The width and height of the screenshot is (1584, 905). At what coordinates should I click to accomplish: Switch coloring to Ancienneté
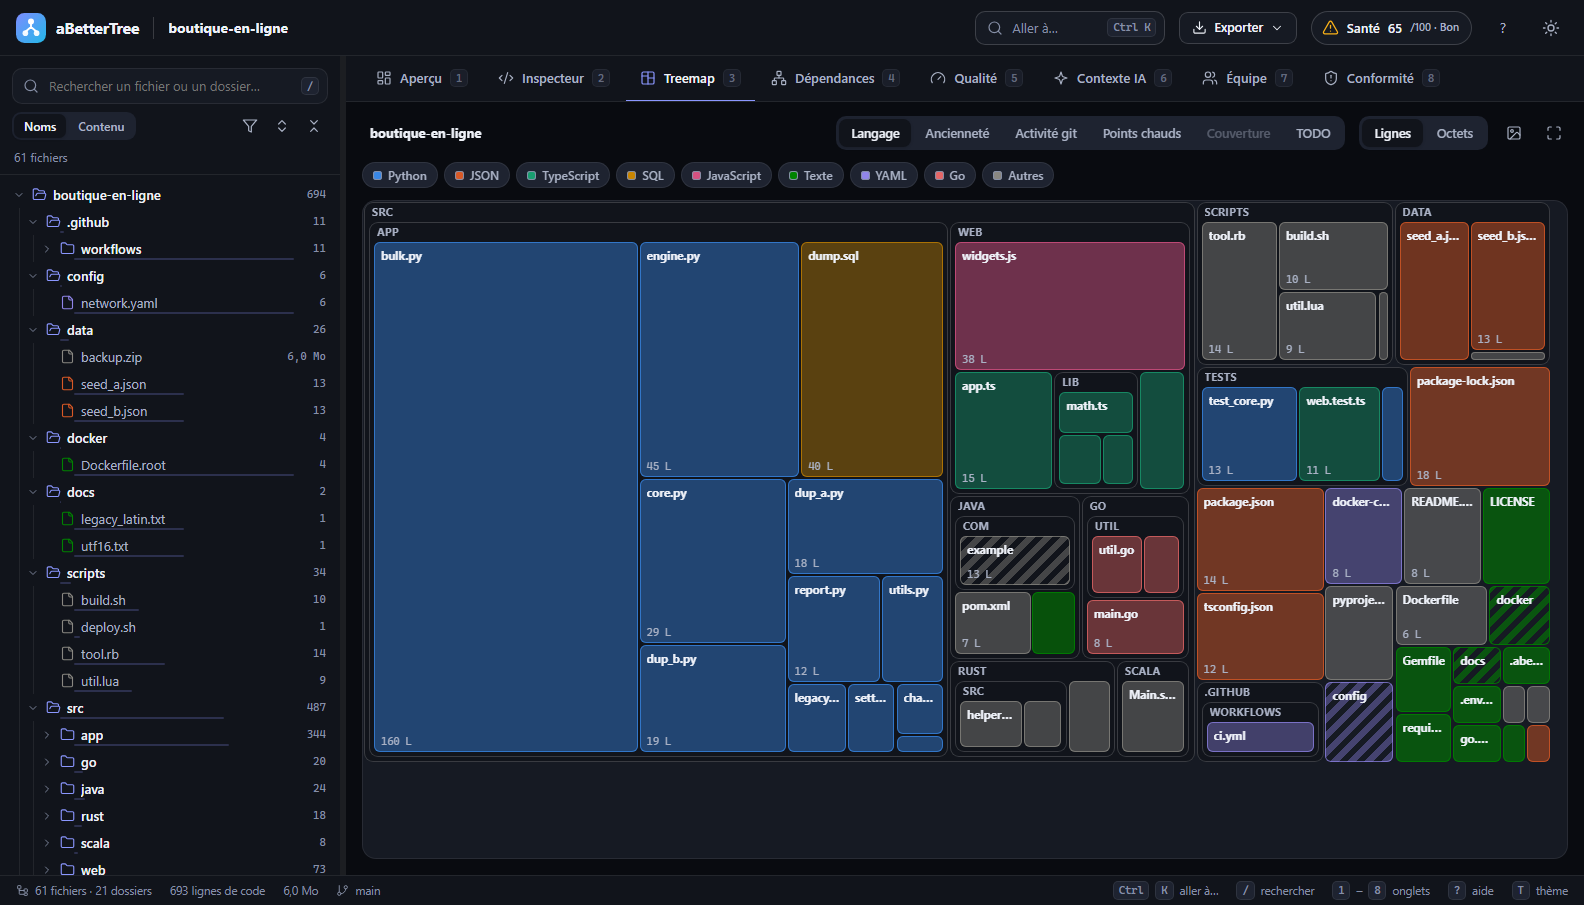click(x=957, y=133)
